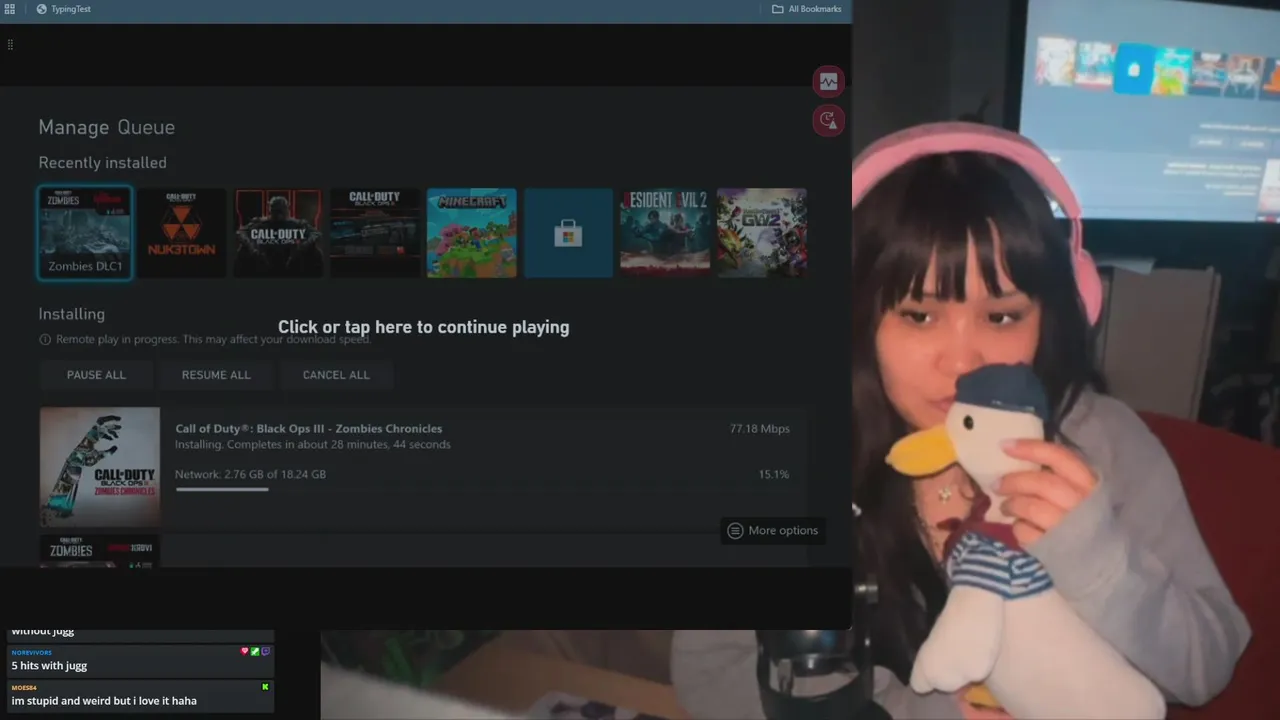Click 'Click or tap here to continue playing'
This screenshot has height=720, width=1280.
coord(423,327)
